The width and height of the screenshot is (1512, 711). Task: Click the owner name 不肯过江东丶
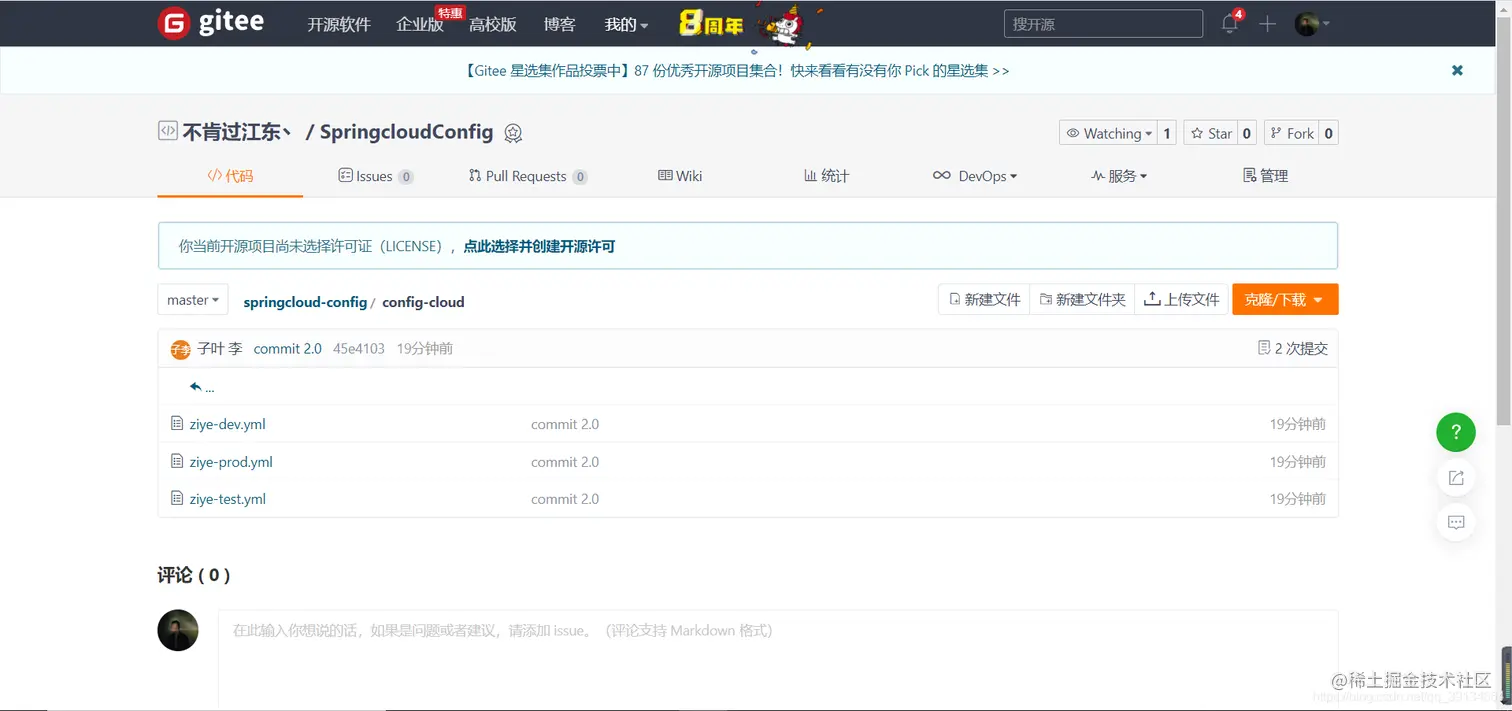click(x=238, y=132)
